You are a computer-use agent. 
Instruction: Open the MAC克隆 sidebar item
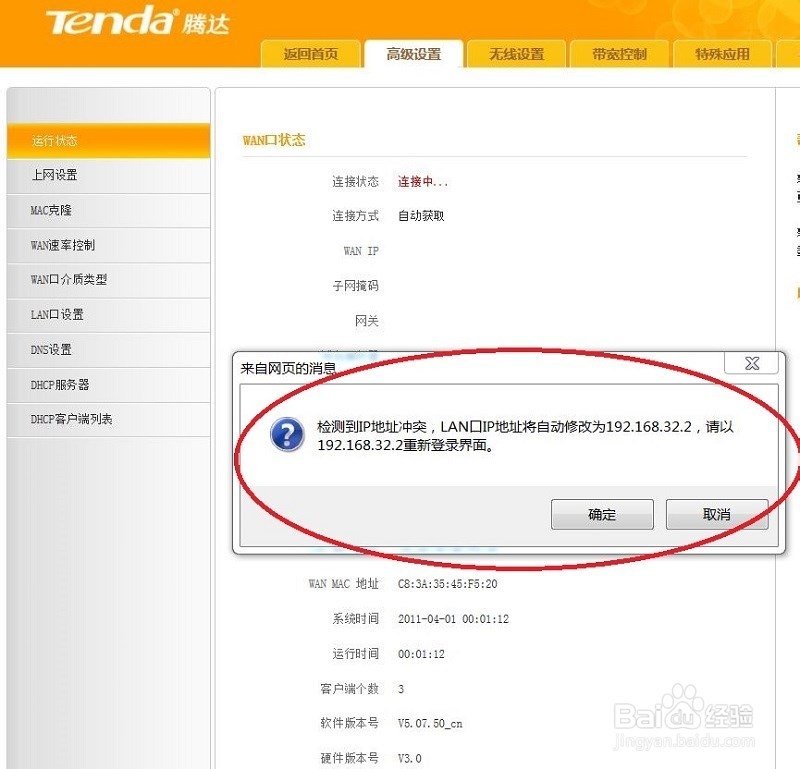click(x=109, y=210)
